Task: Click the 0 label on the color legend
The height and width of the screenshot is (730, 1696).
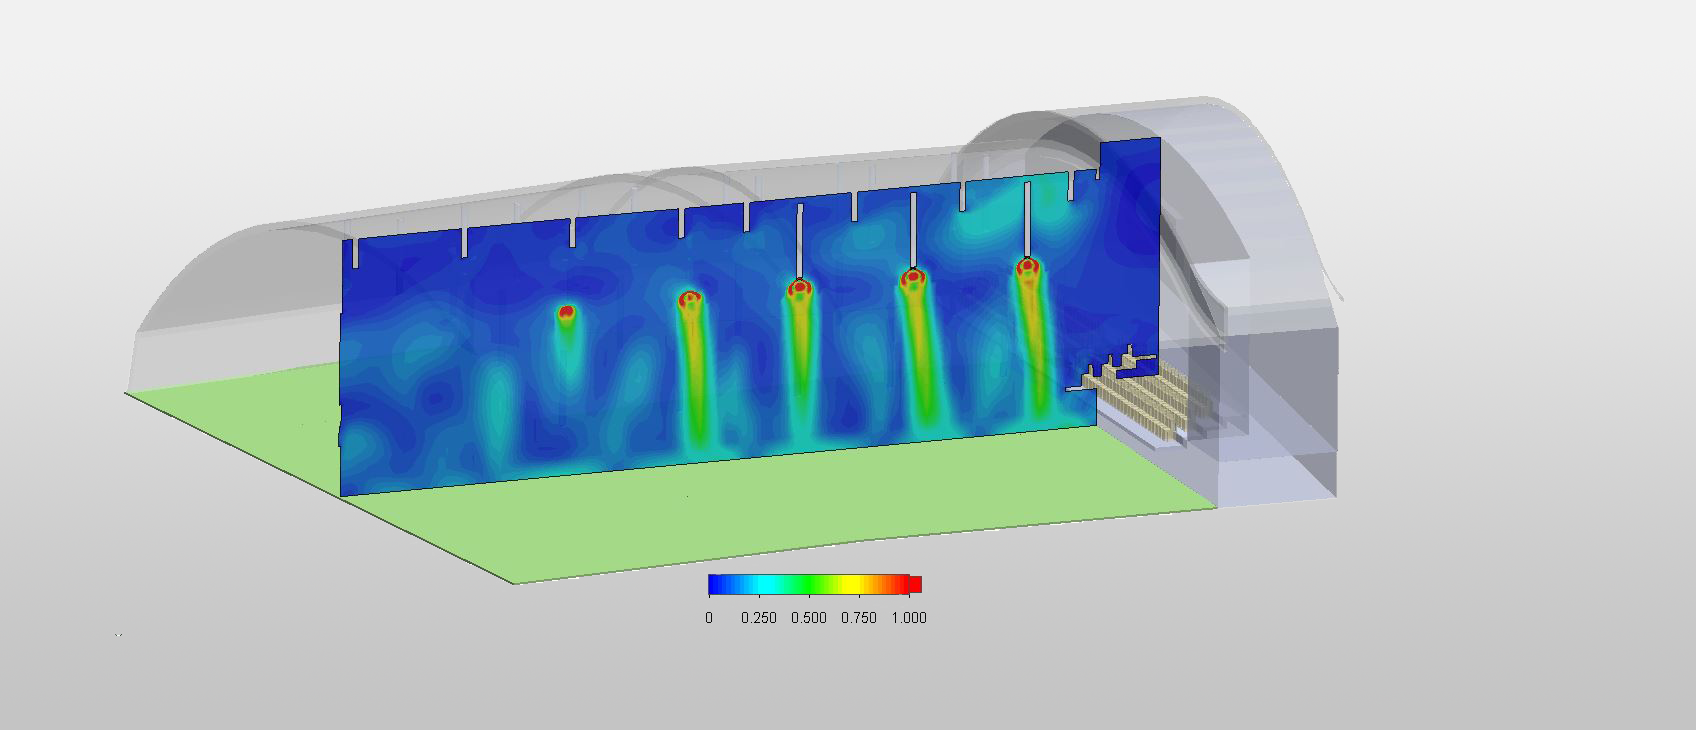Action: (709, 618)
